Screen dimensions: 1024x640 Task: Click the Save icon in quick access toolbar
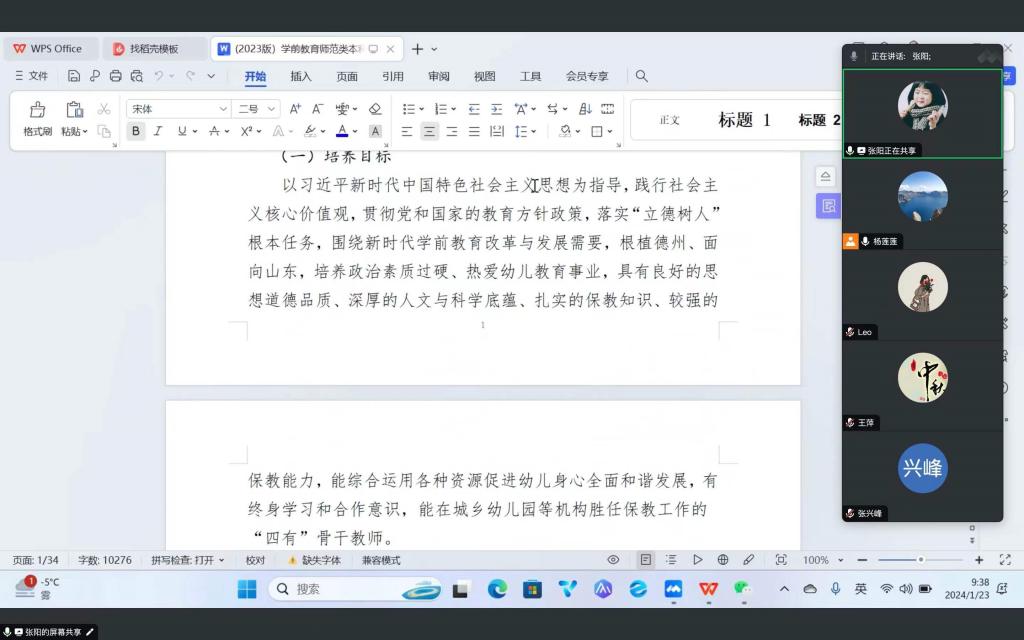74,76
